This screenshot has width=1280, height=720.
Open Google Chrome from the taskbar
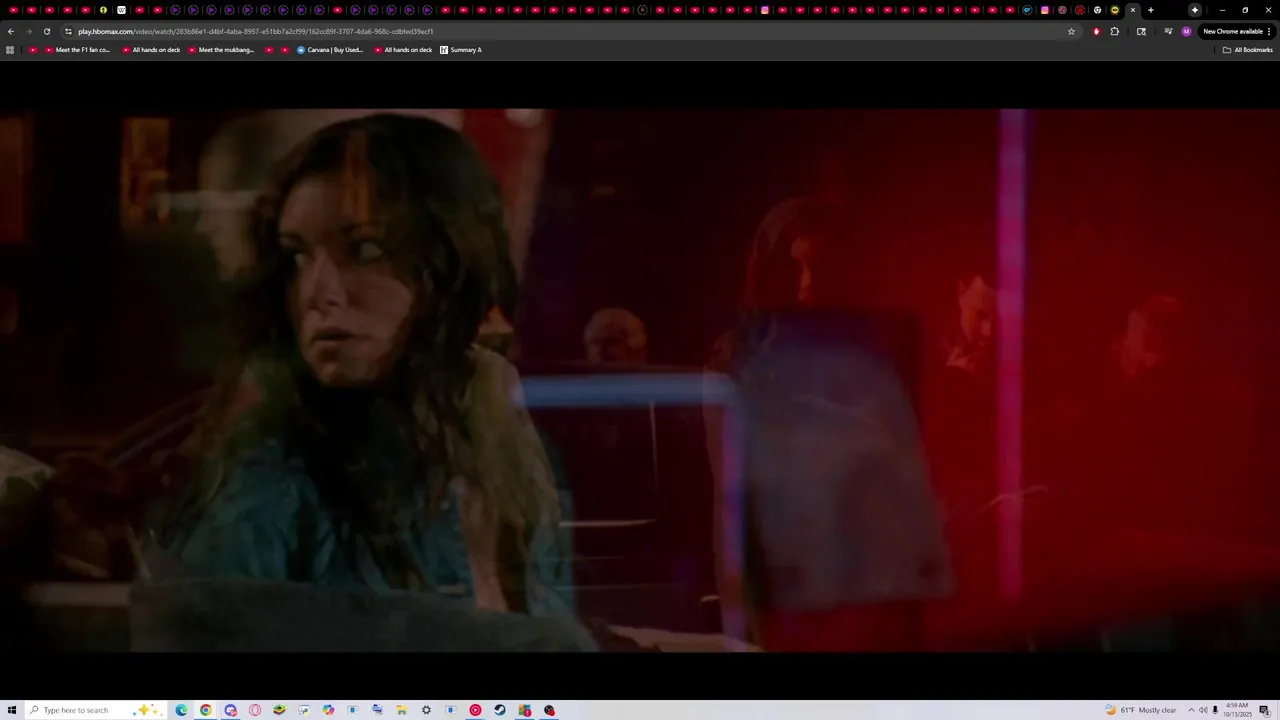tap(206, 710)
